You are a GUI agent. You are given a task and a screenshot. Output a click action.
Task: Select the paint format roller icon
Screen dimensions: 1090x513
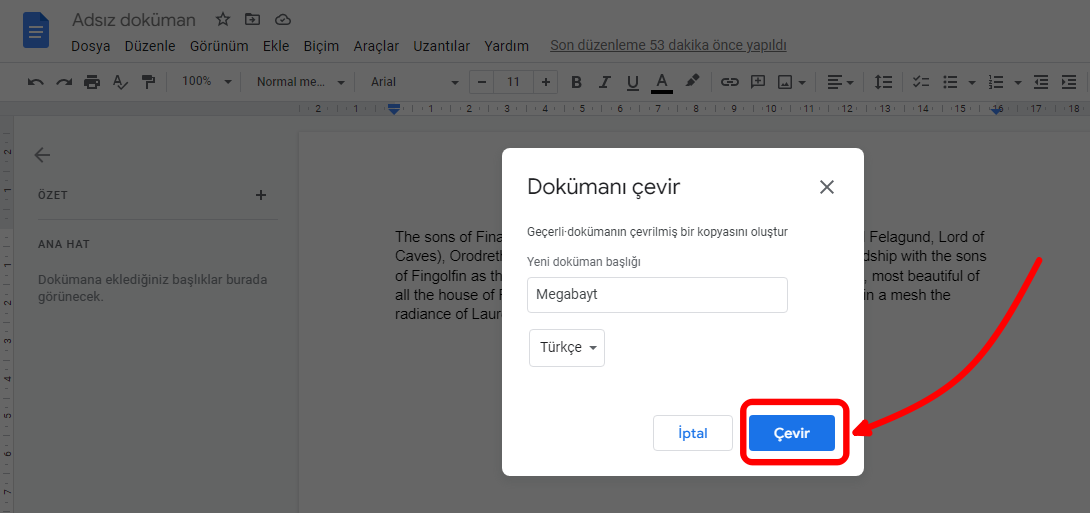click(148, 82)
